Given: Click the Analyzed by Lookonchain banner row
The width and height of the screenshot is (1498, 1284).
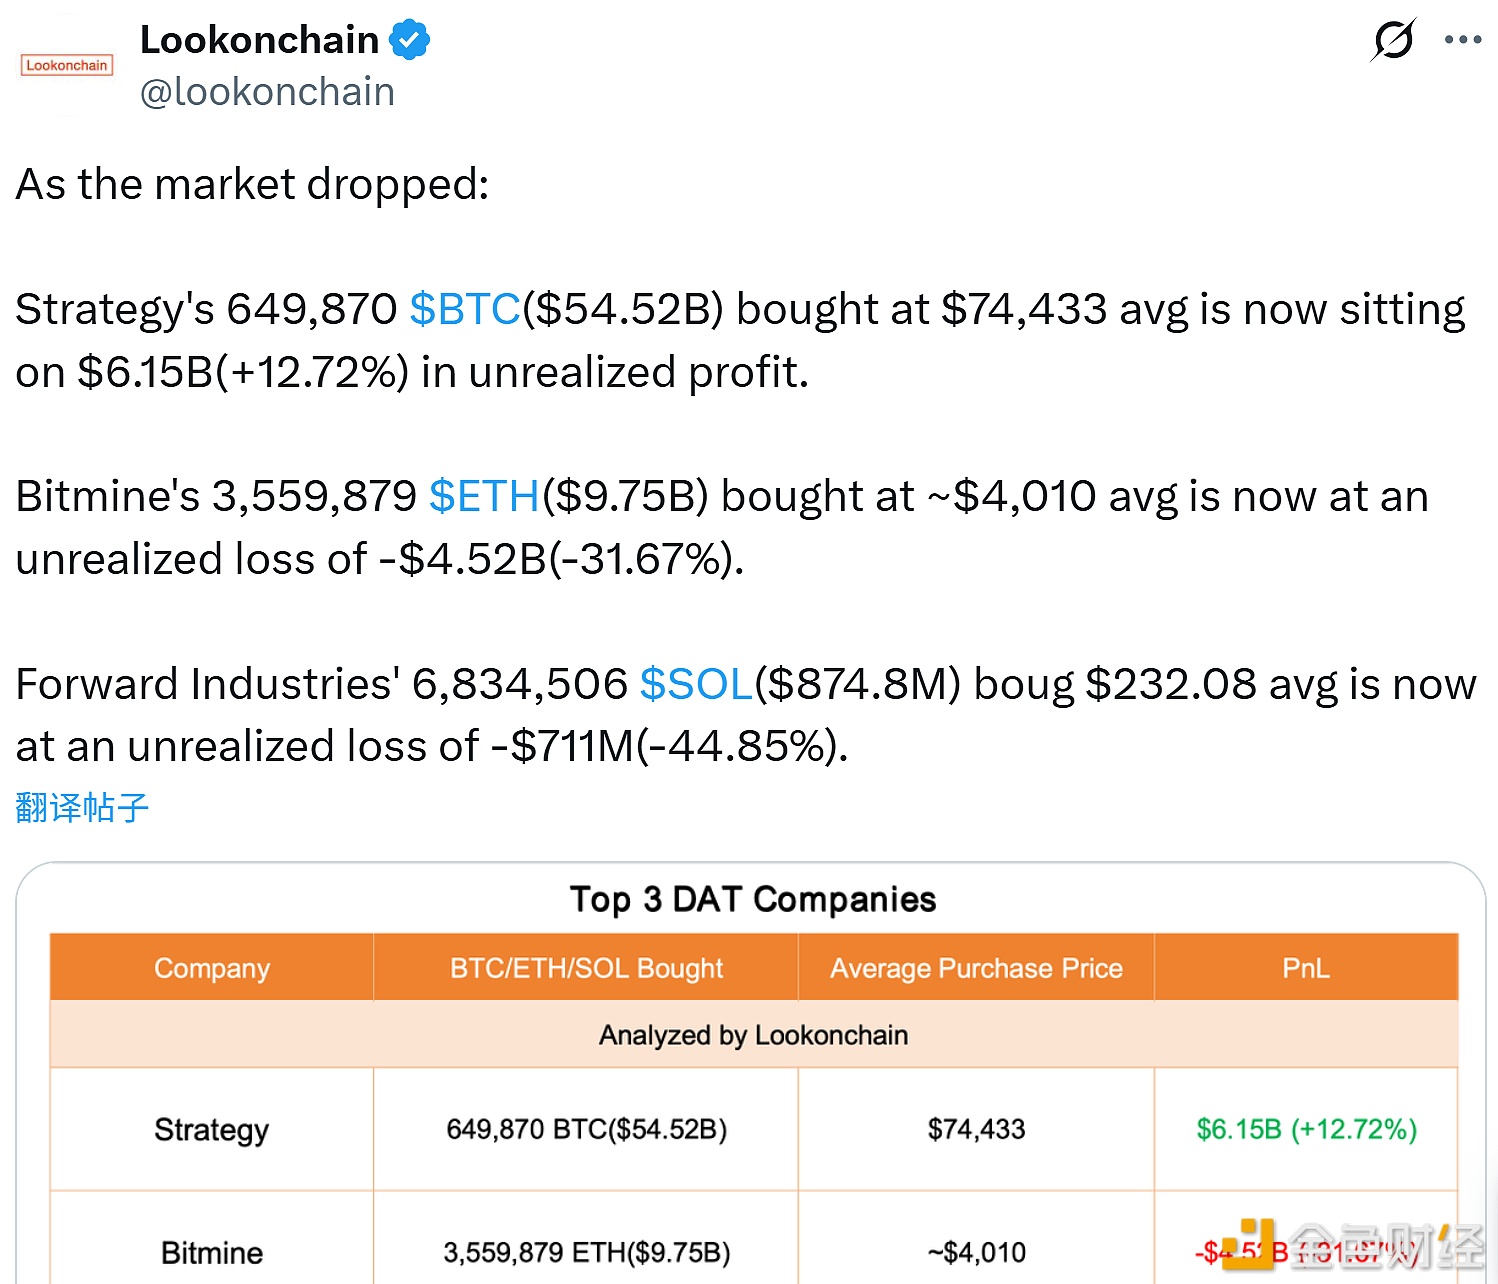Looking at the screenshot, I should (x=753, y=1035).
